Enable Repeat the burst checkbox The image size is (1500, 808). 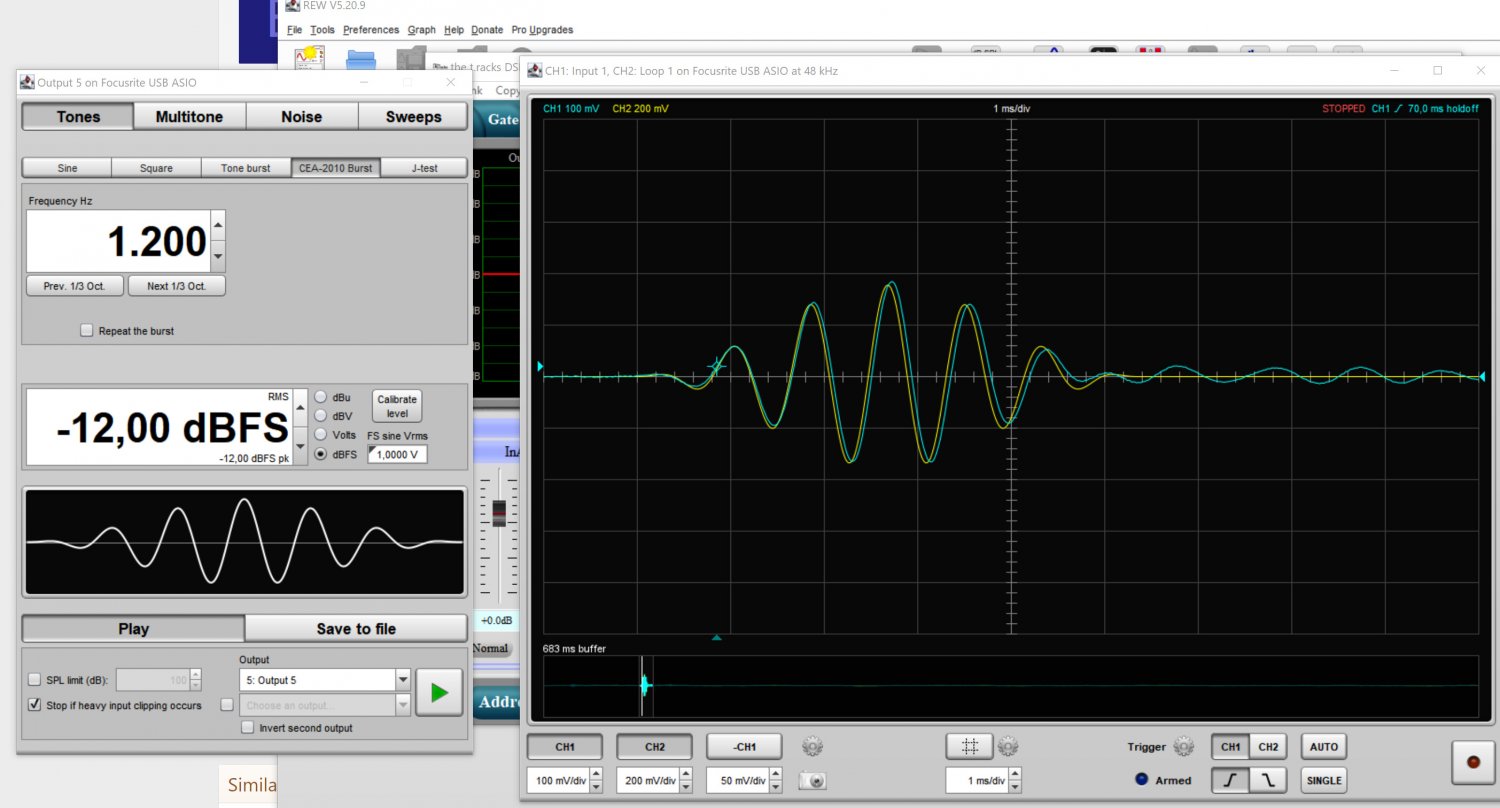coord(87,330)
